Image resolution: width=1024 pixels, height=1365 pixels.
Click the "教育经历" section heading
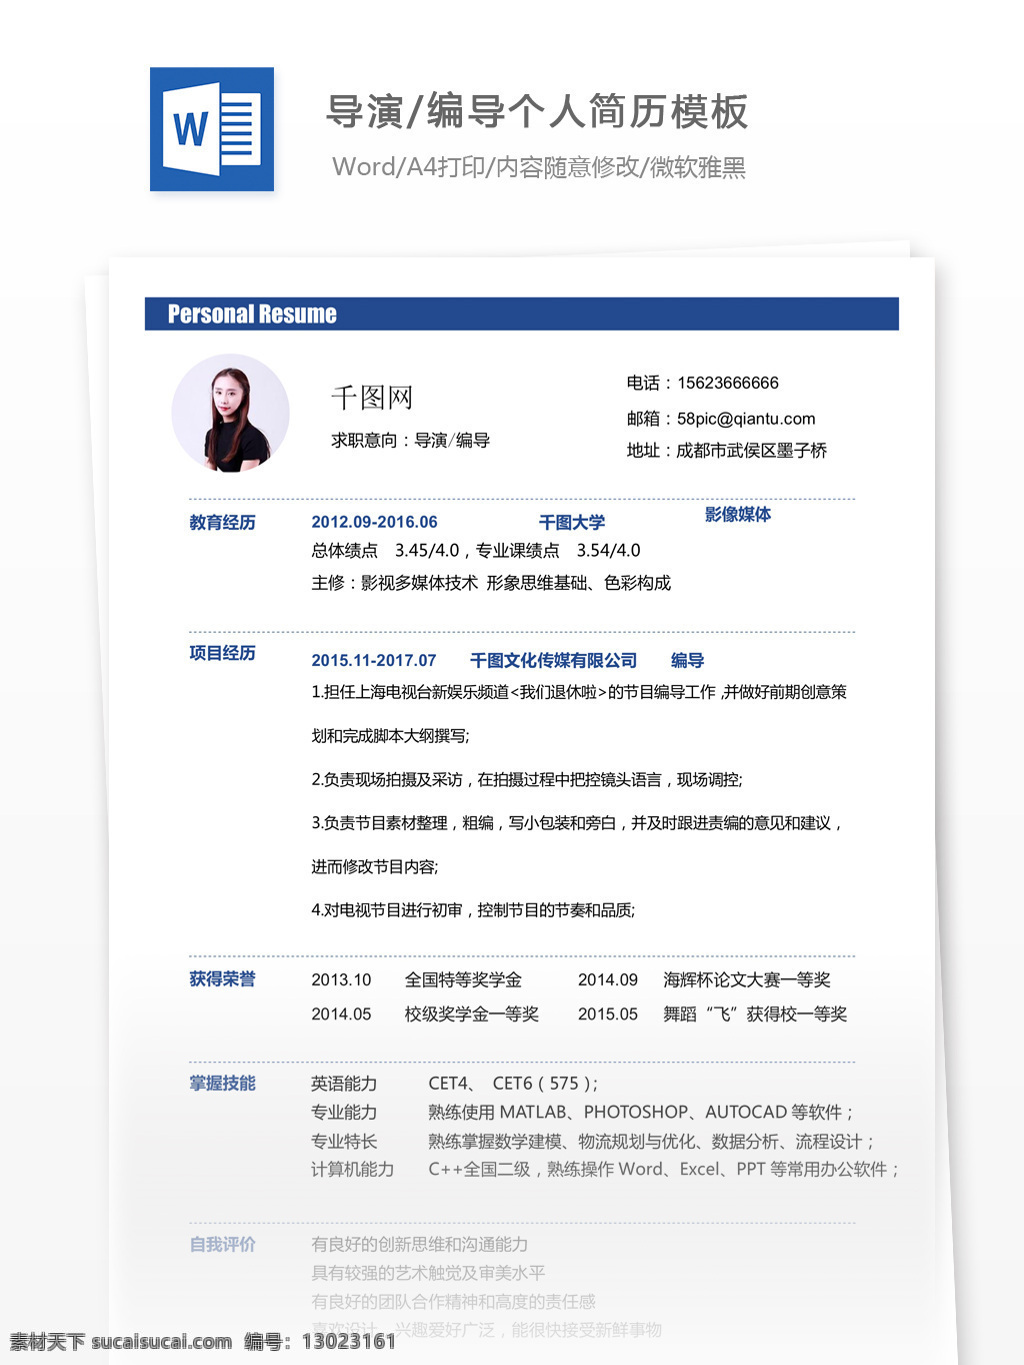(222, 522)
